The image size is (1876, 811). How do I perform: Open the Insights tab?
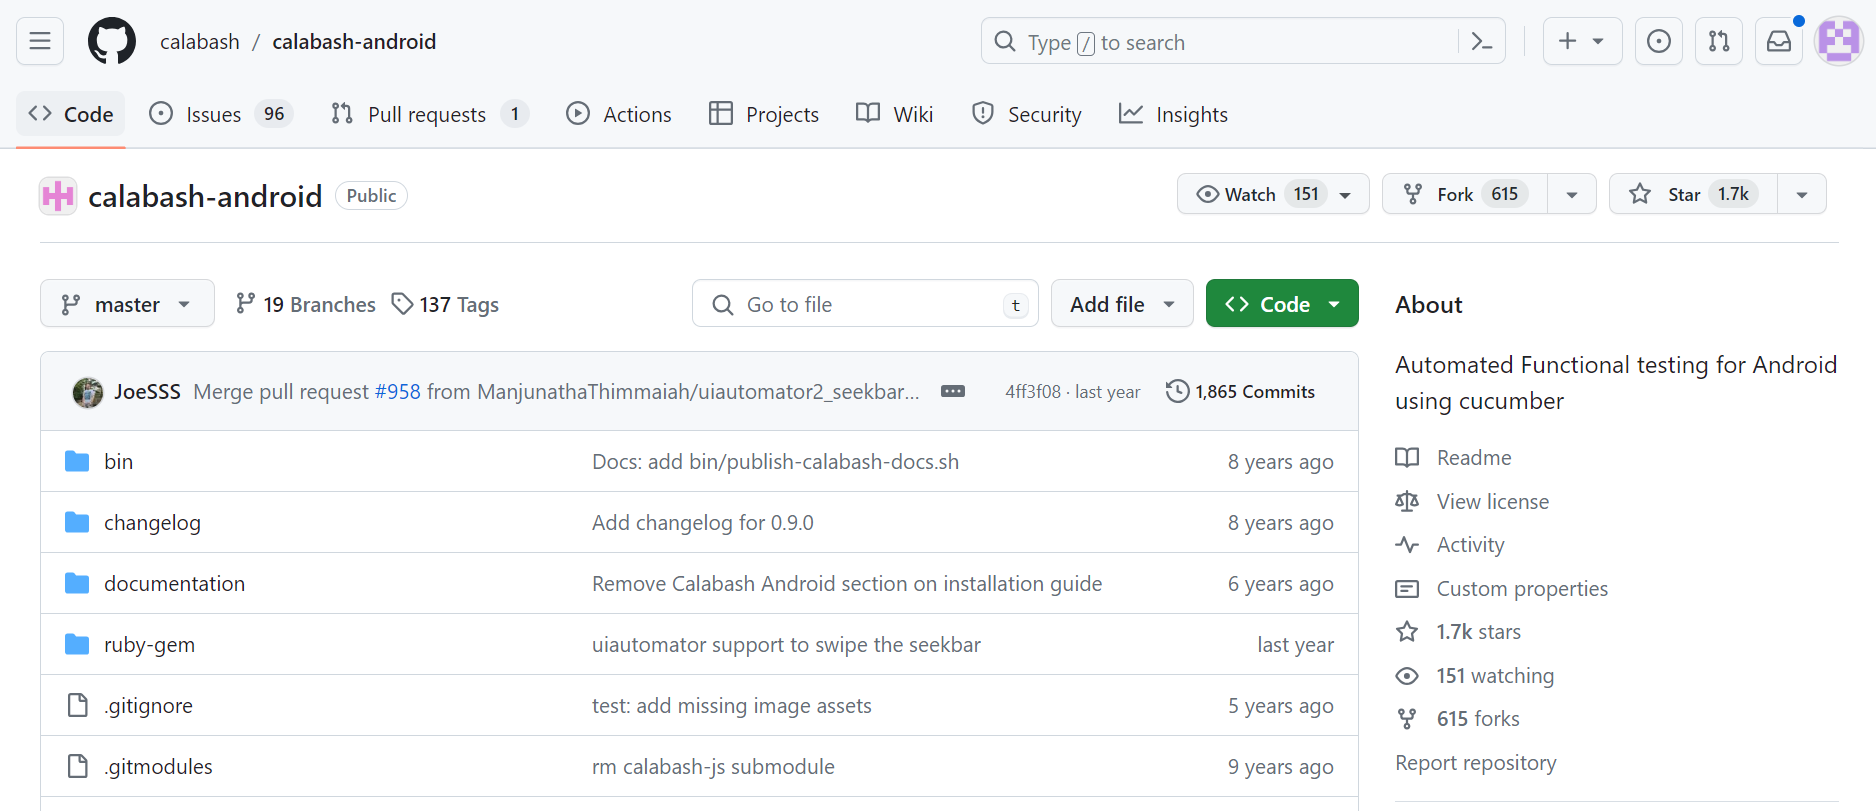pyautogui.click(x=1173, y=115)
